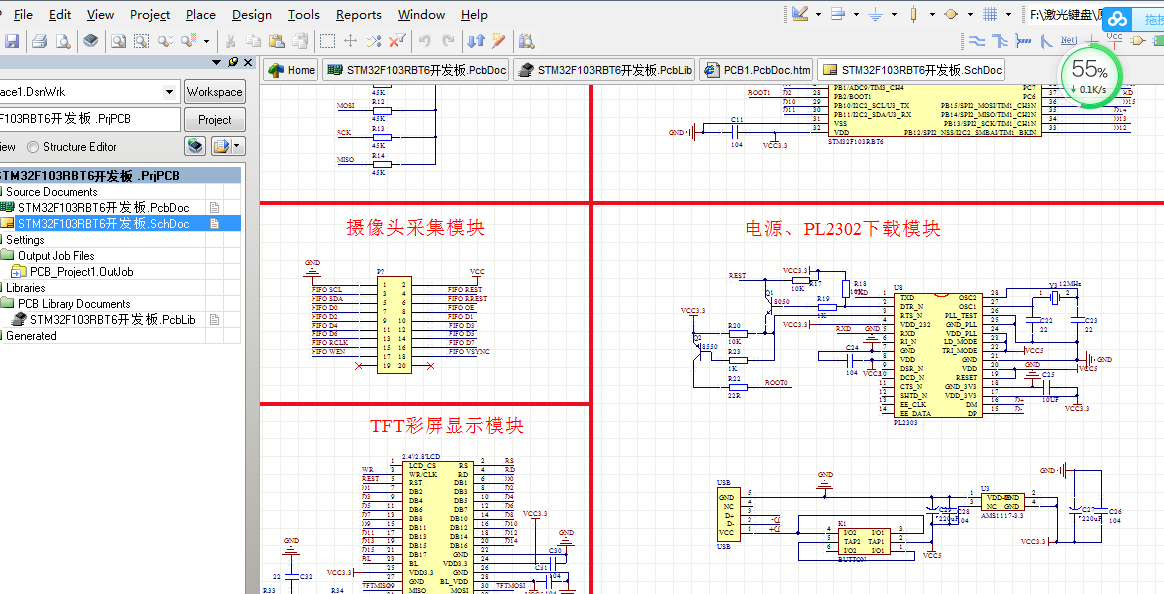Screen dimensions: 1164x594
Task: Open the Devices view chip icon
Action: pyautogui.click(x=91, y=41)
